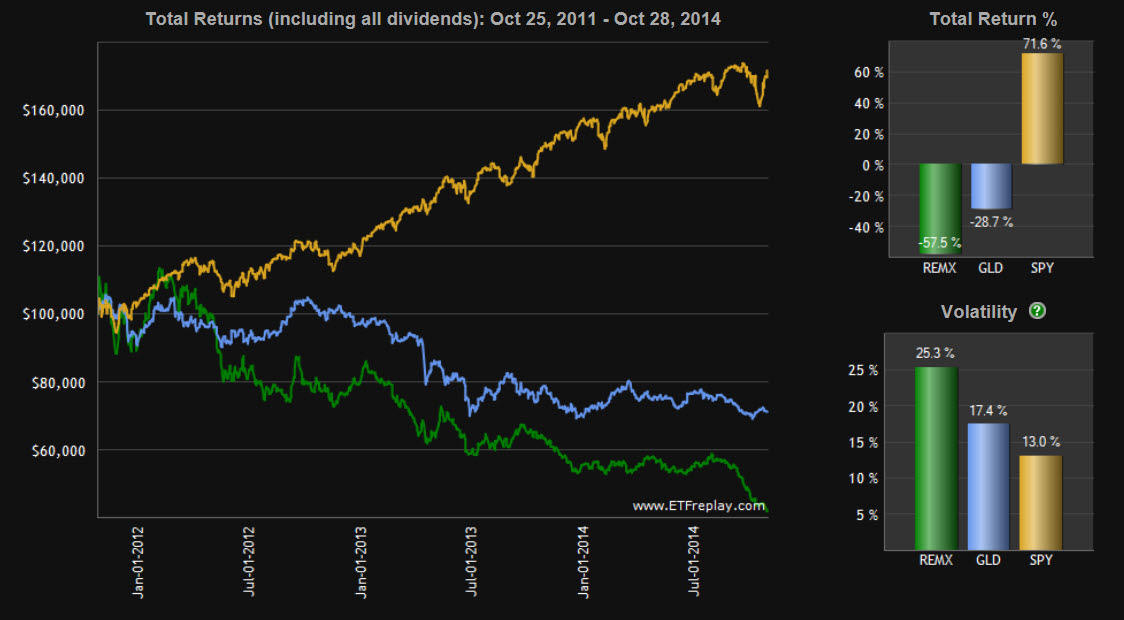Screen dimensions: 1124x620
Task: Click the Total Returns chart title text
Action: 433,19
